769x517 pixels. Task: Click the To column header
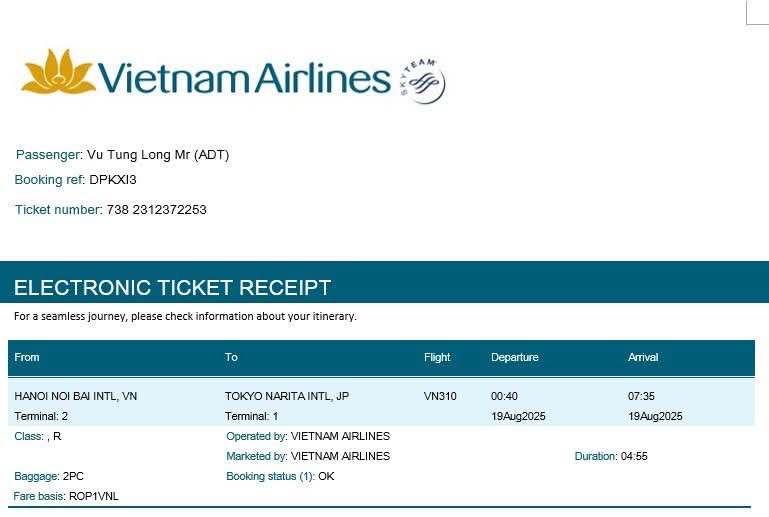[231, 357]
